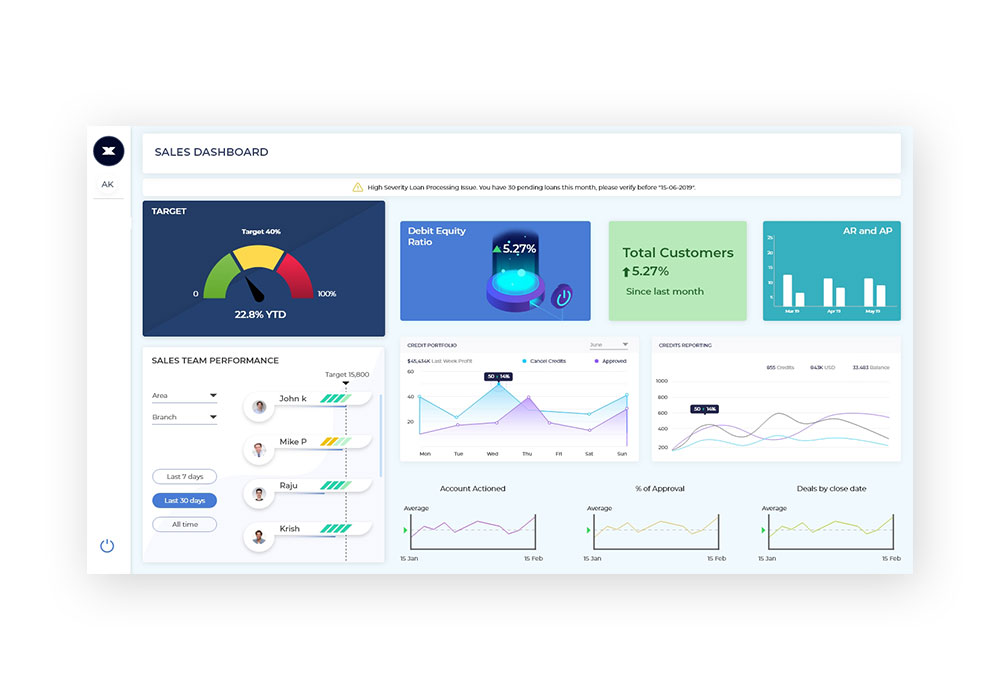
Task: Open the Account Actioned chart
Action: pyautogui.click(x=473, y=532)
